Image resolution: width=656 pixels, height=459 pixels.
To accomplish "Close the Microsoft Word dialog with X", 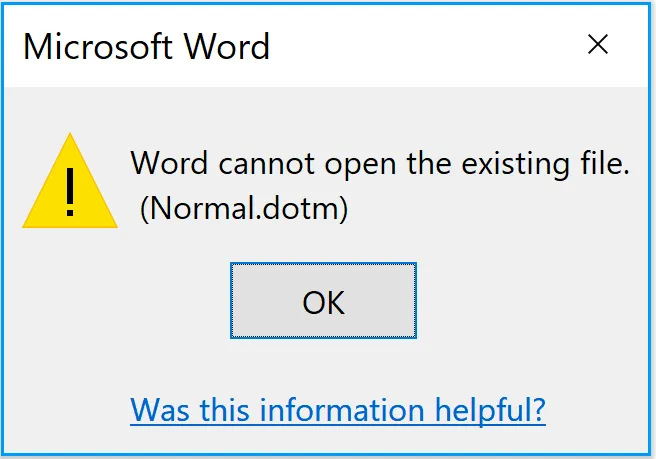I will pyautogui.click(x=598, y=44).
